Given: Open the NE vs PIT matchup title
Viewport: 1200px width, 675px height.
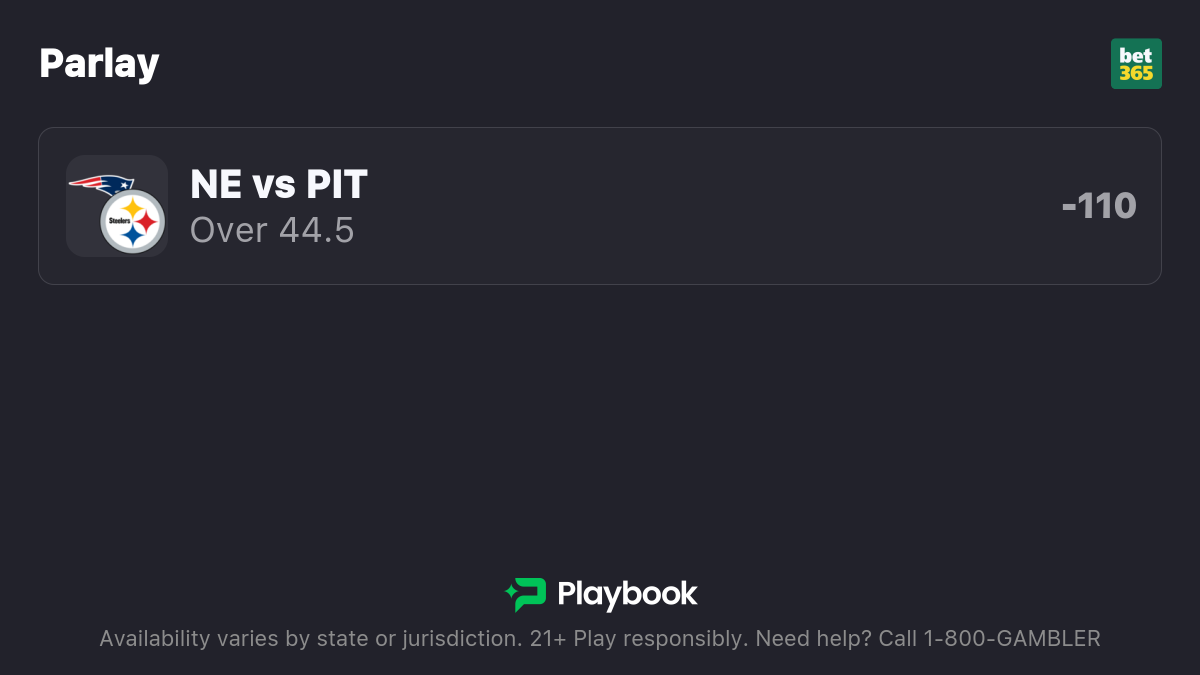Looking at the screenshot, I should pos(279,184).
